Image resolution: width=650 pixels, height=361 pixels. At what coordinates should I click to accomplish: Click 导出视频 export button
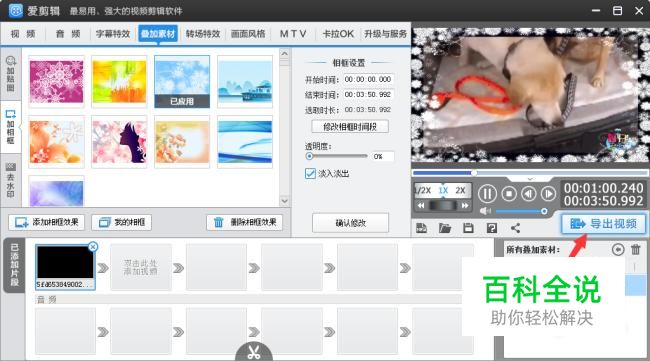[x=604, y=224]
